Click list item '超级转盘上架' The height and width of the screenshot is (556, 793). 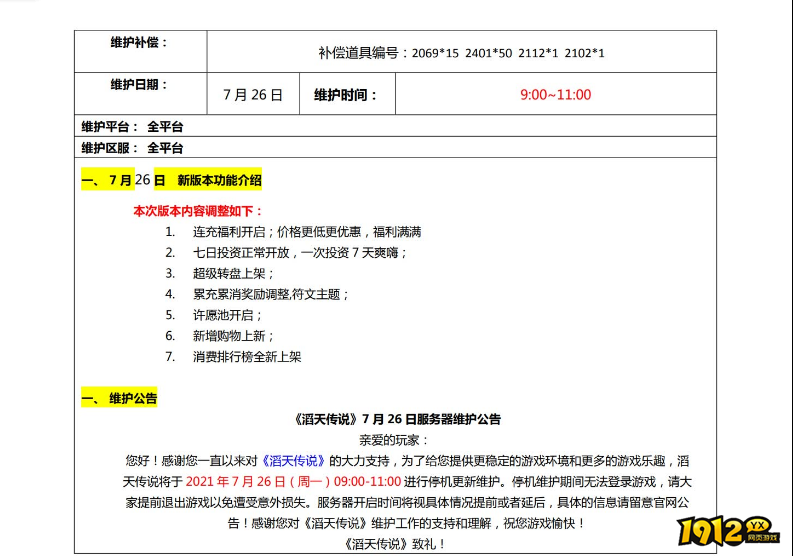click(229, 273)
